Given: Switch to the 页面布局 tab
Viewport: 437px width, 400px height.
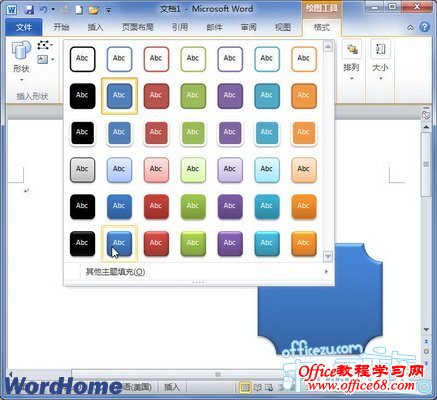Looking at the screenshot, I should coord(138,27).
